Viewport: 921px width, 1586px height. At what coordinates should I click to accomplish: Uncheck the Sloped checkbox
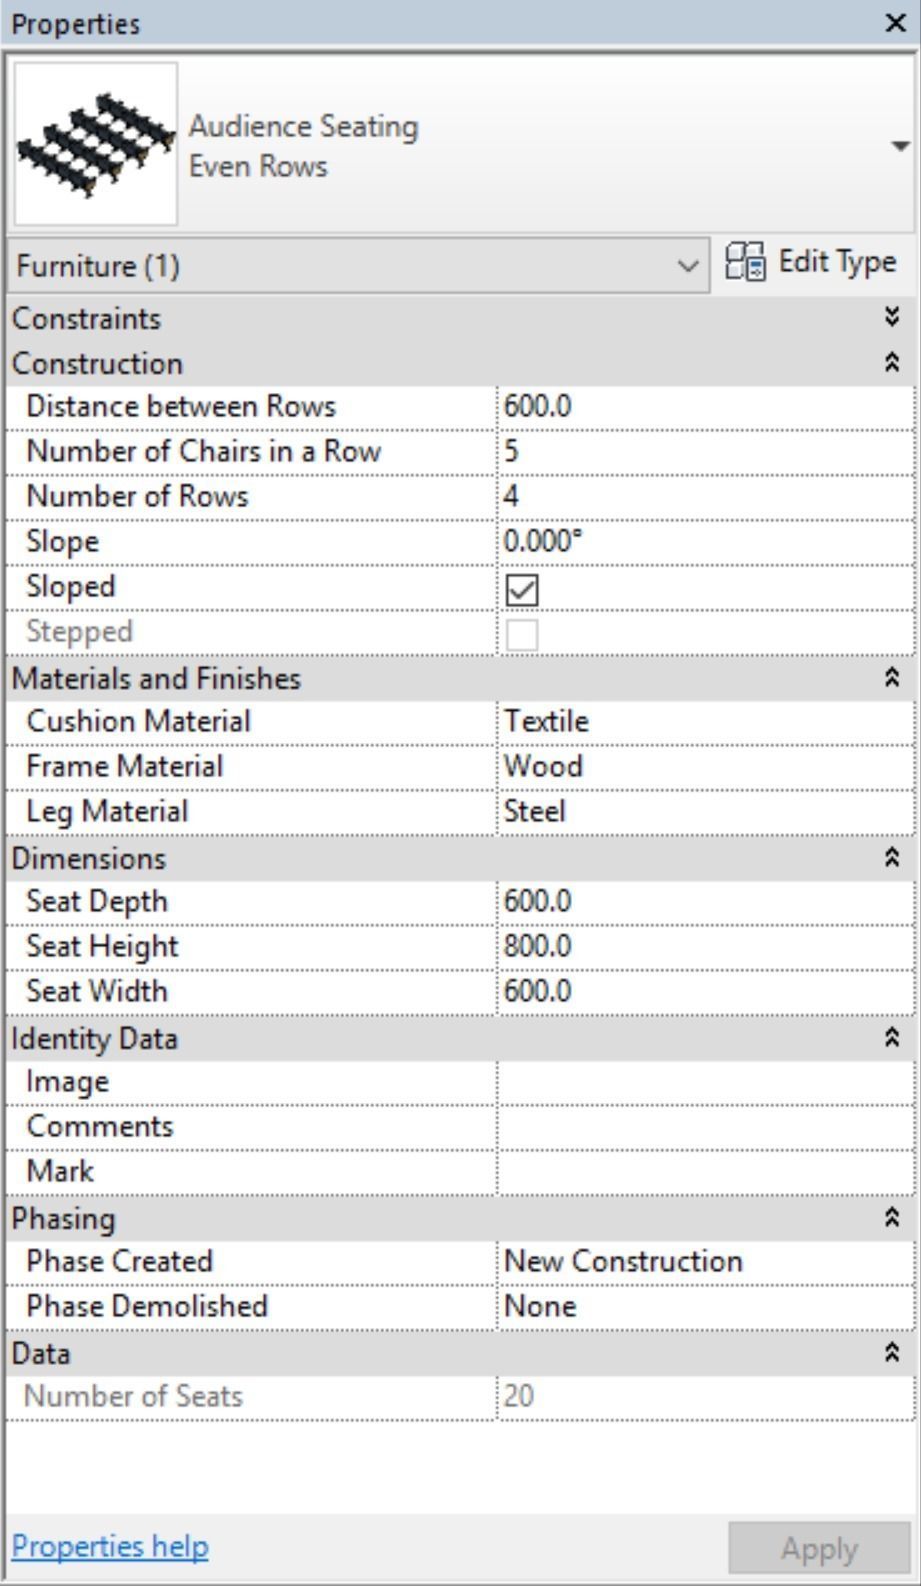pos(522,590)
